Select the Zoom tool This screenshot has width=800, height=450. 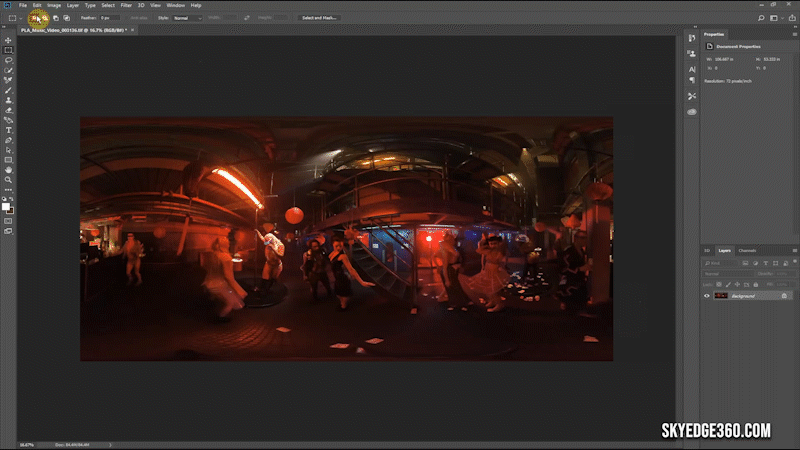coord(8,180)
